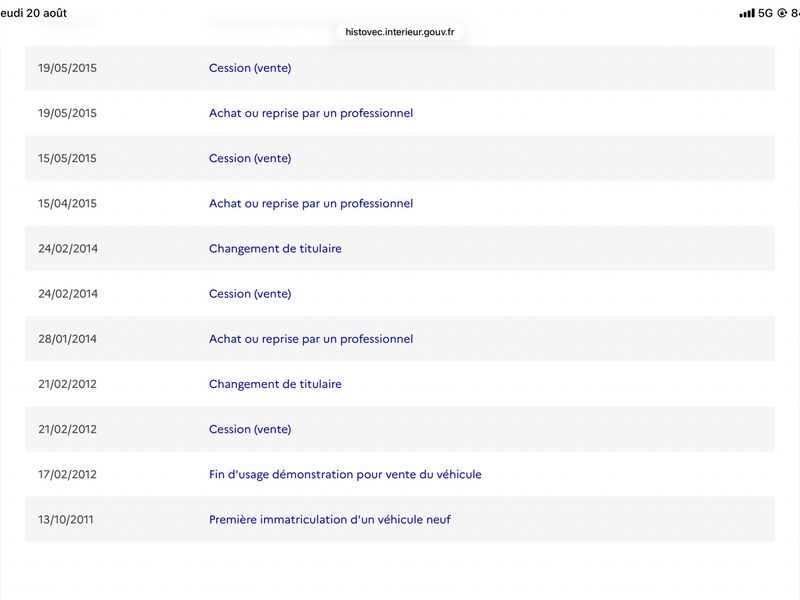Select 'Fin d'usage démonstration pour vente du véhicule'
Viewport: 800px width, 600px height.
tap(345, 474)
